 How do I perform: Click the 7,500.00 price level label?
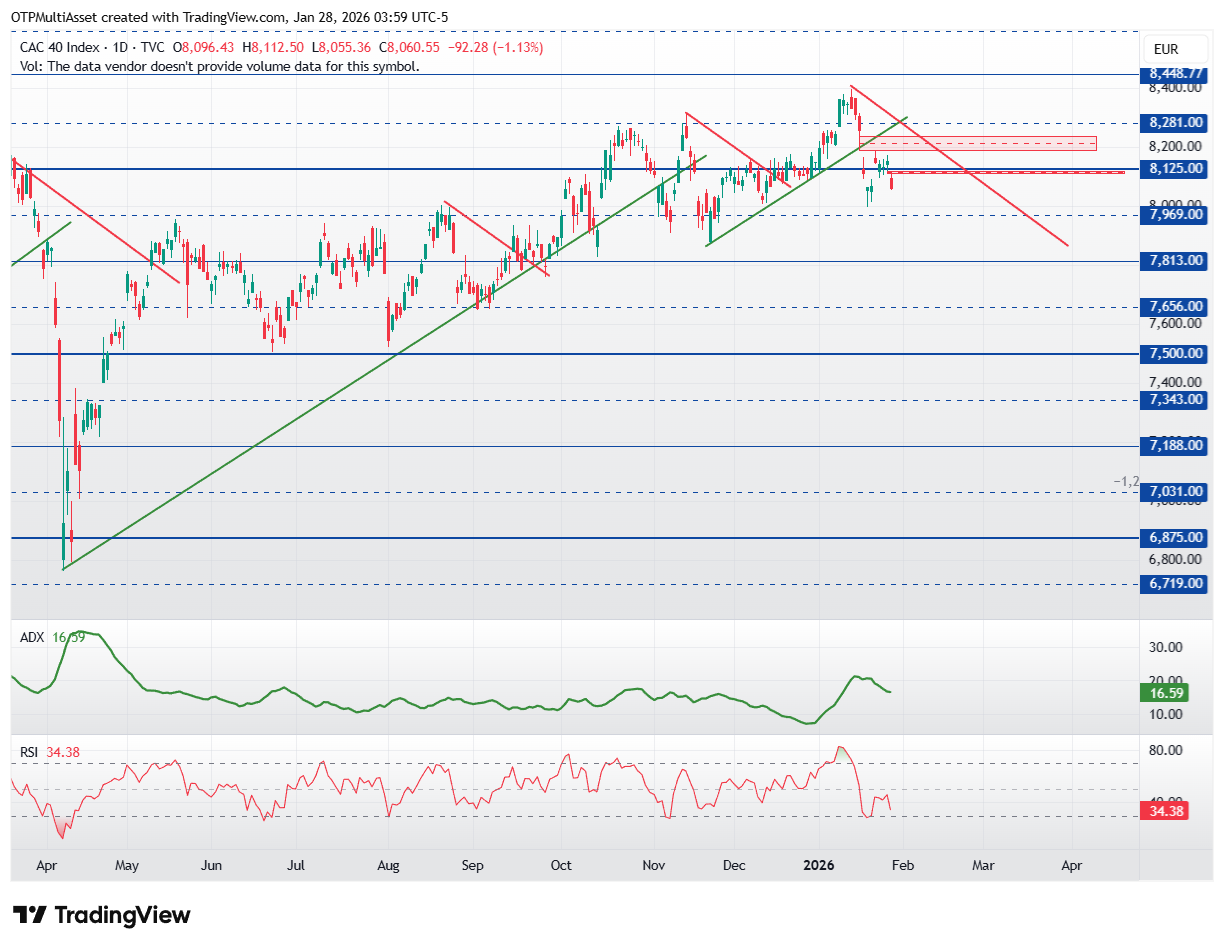1173,353
